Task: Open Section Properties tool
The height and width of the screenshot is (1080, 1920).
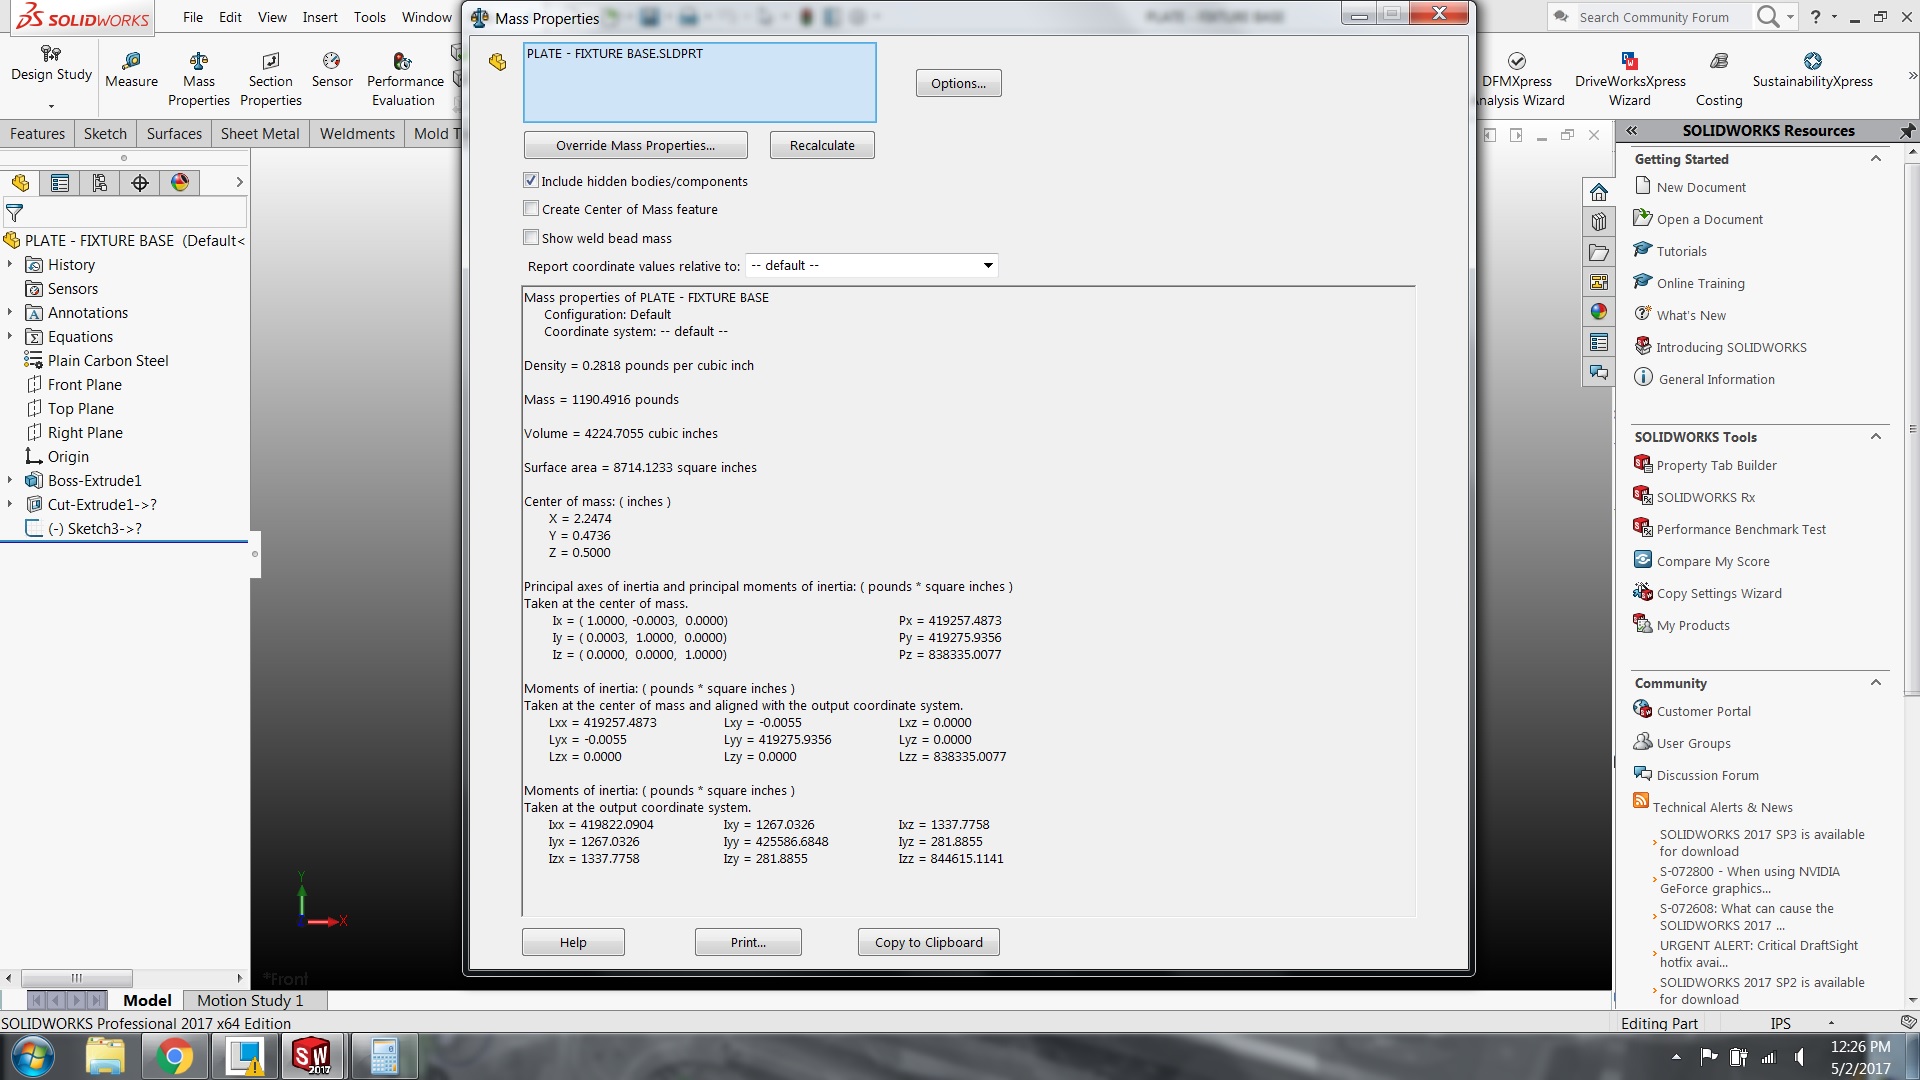Action: click(x=270, y=62)
